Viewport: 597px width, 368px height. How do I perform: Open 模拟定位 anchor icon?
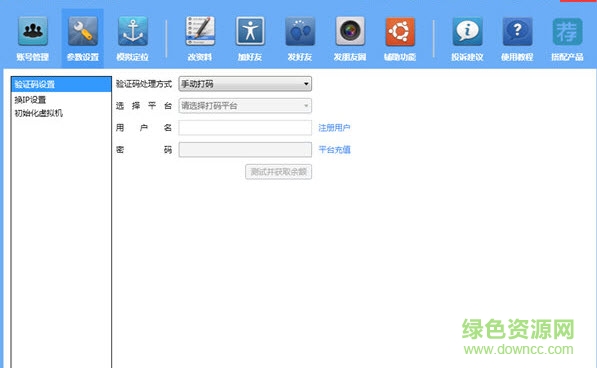click(132, 31)
